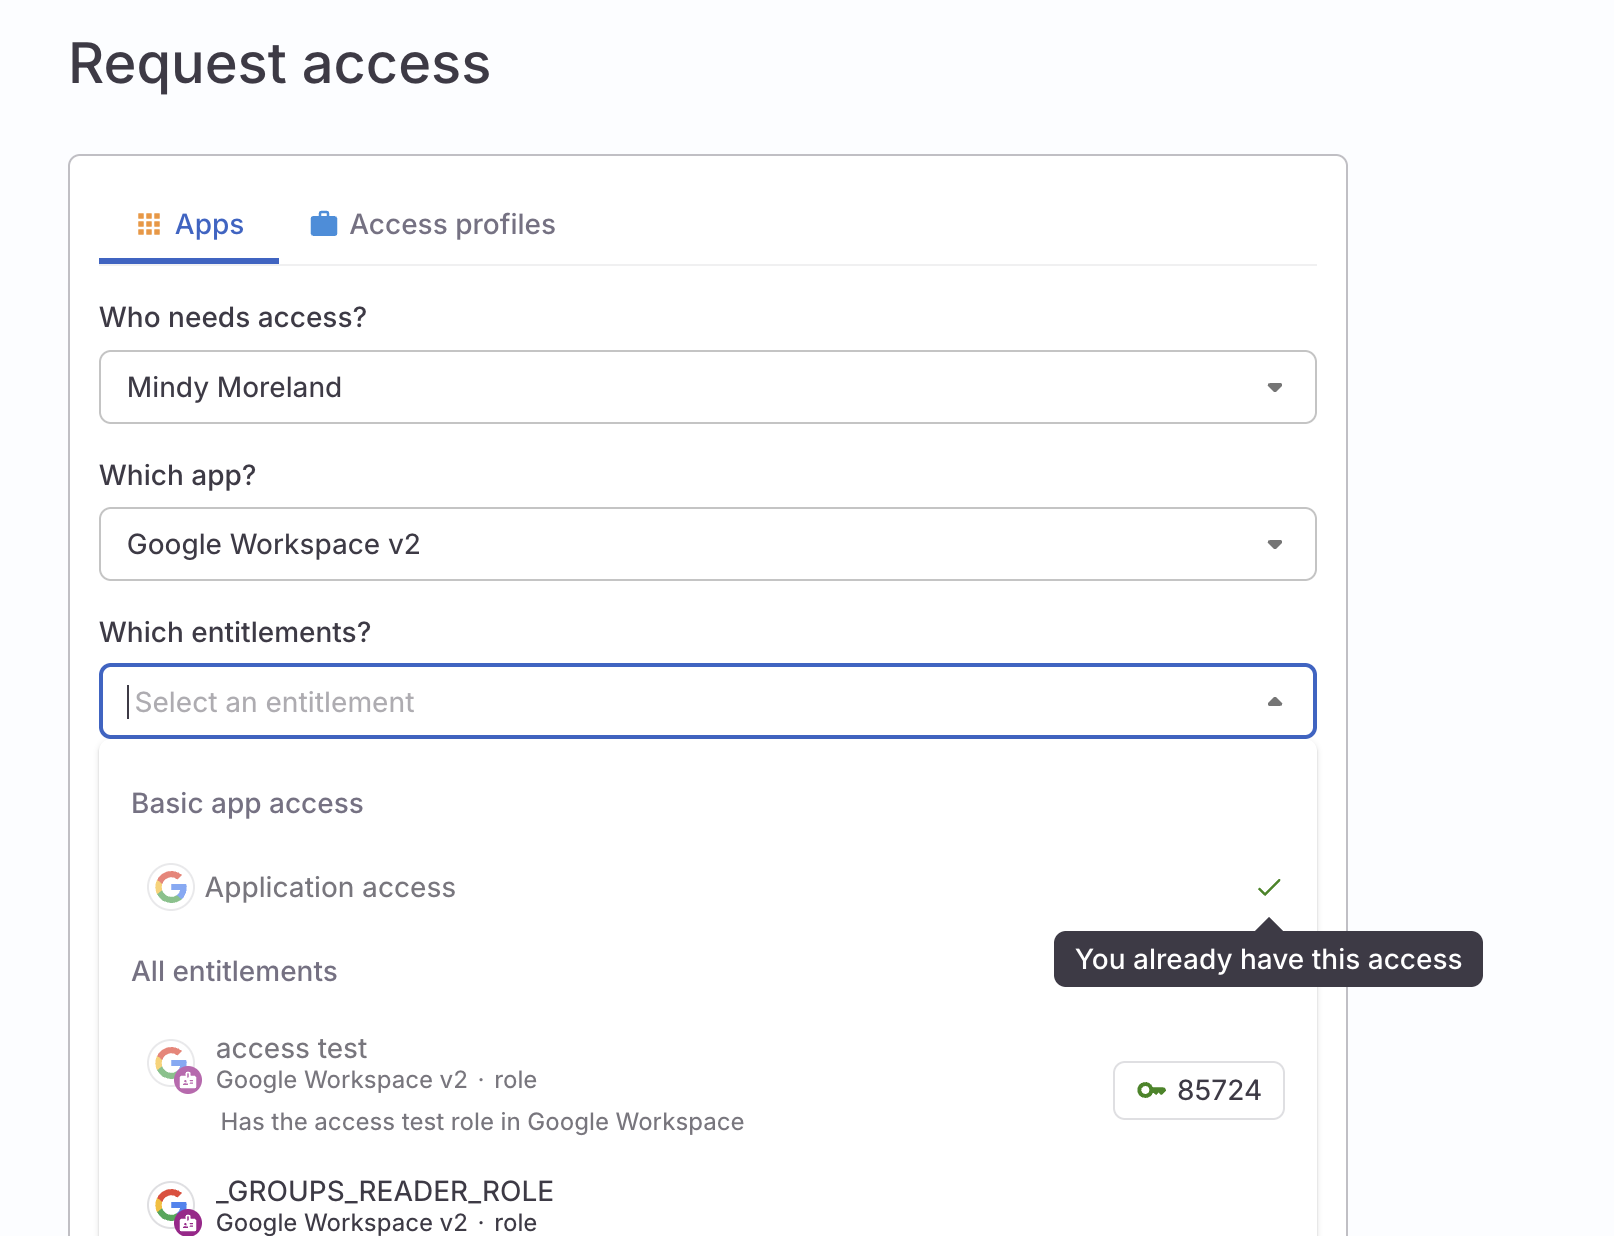Click the briefcase icon beside Access profiles
This screenshot has width=1614, height=1236.
323,224
